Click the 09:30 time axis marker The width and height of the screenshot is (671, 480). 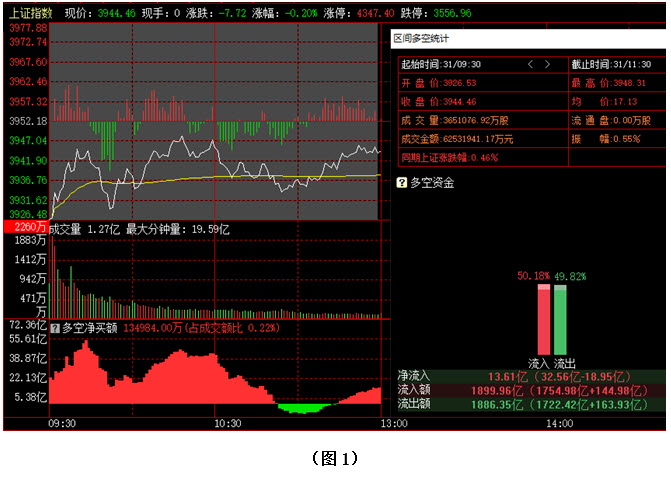(62, 424)
